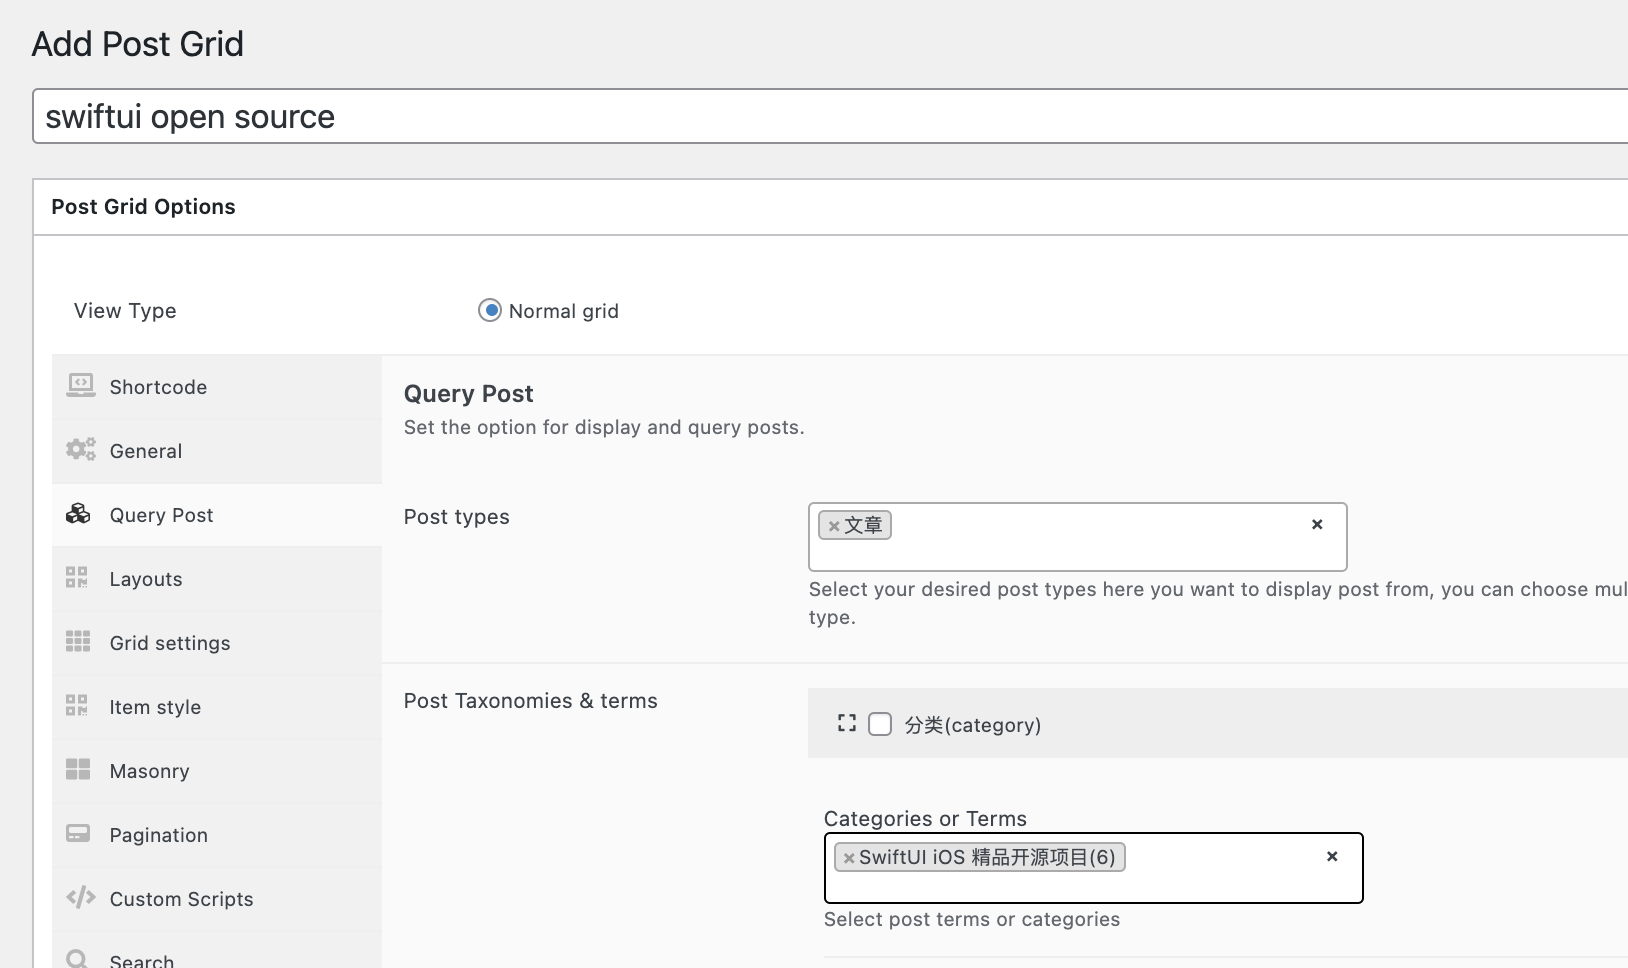Viewport: 1628px width, 968px height.
Task: Click the 分类(category) taxonomy row
Action: click(x=1218, y=723)
